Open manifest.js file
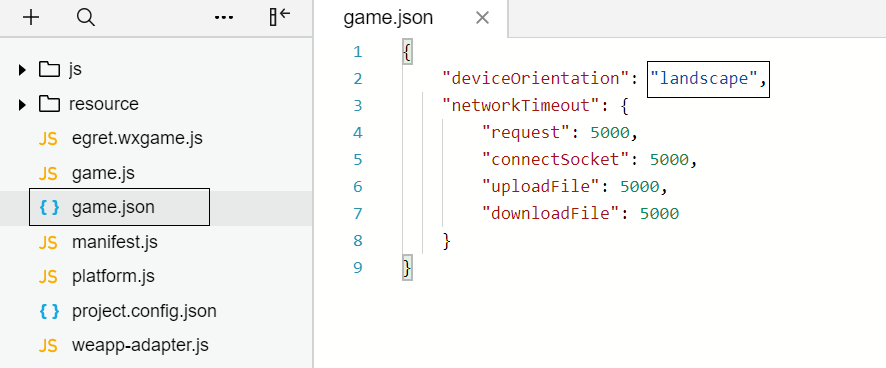The image size is (886, 368). 115,242
